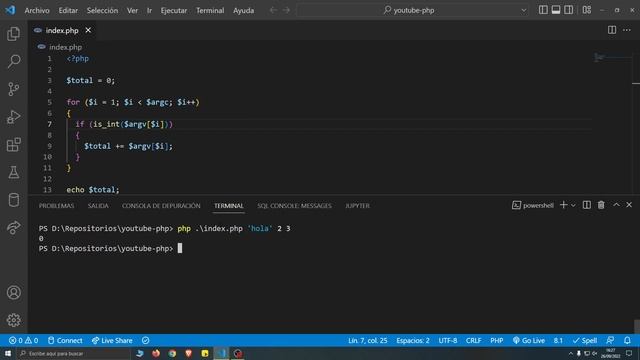Open the Accounts menu
The width and height of the screenshot is (640, 360).
(13, 293)
